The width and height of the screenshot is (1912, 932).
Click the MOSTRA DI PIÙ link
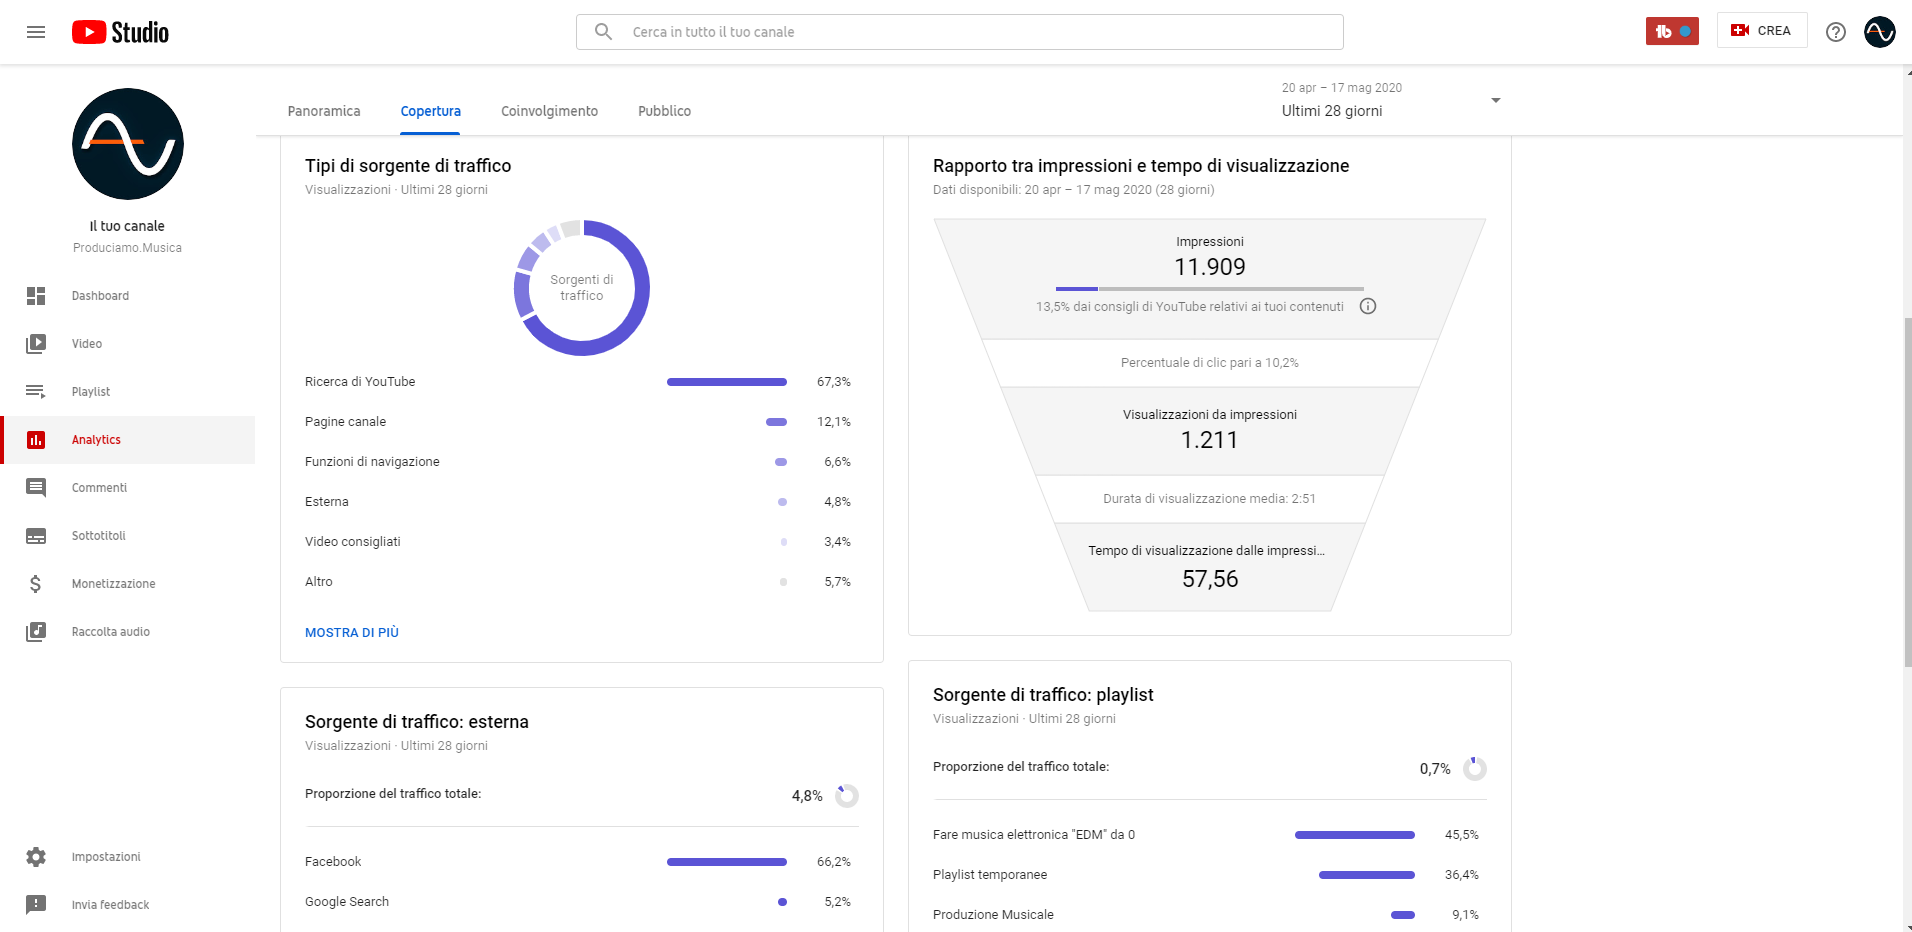[x=352, y=633]
